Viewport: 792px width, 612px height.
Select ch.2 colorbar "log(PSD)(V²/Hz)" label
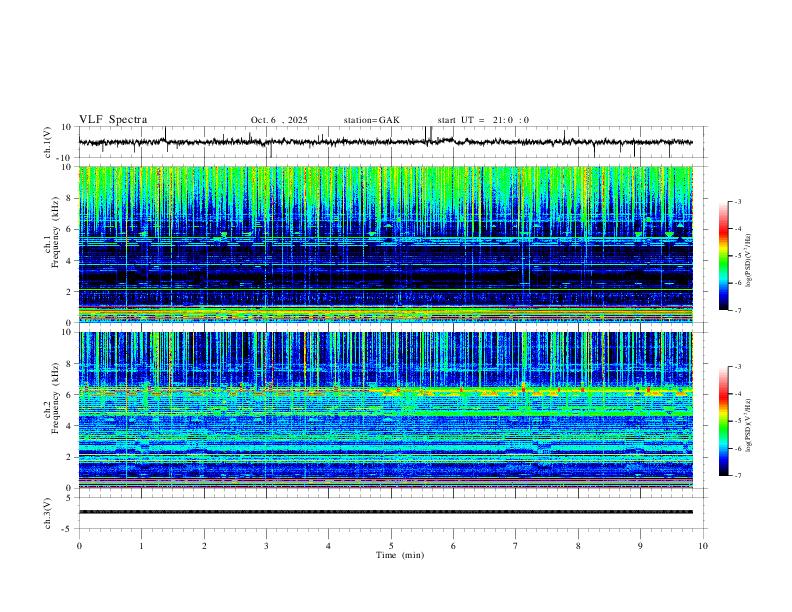749,425
